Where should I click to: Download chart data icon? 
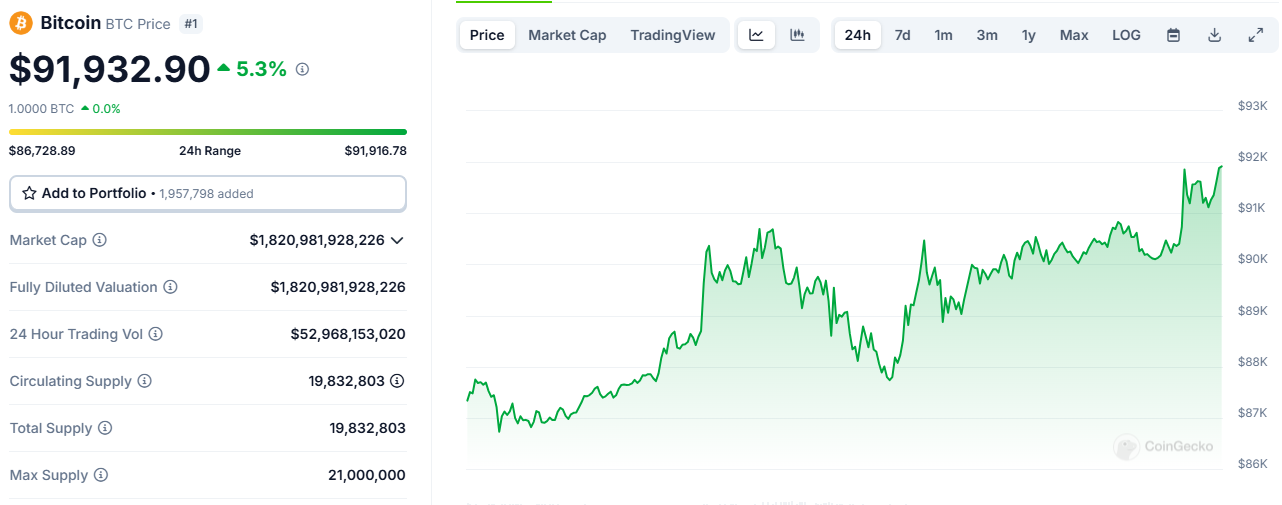coord(1215,35)
